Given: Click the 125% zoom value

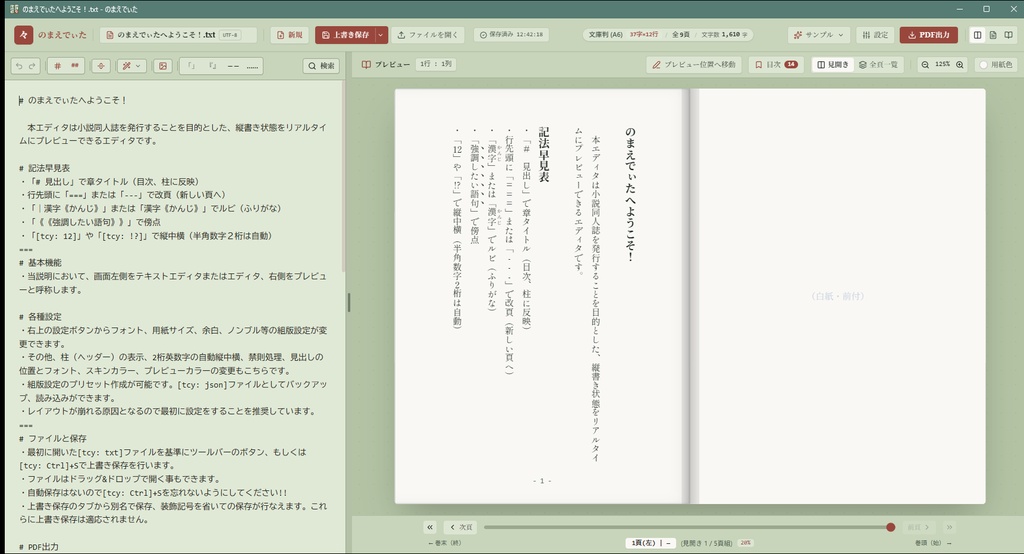Looking at the screenshot, I should (x=942, y=65).
